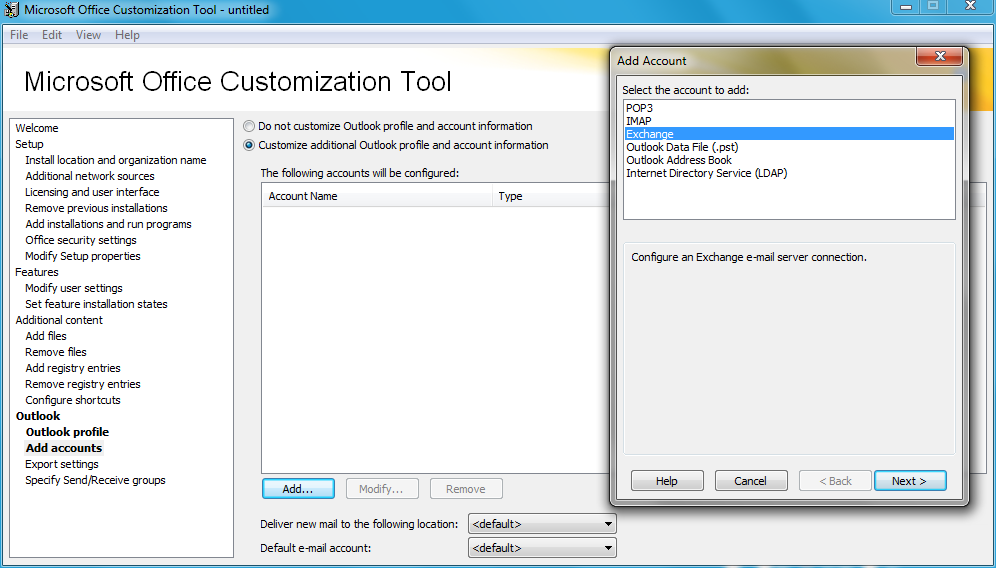Open 'Add accounts' page
This screenshot has width=996, height=568.
[64, 448]
